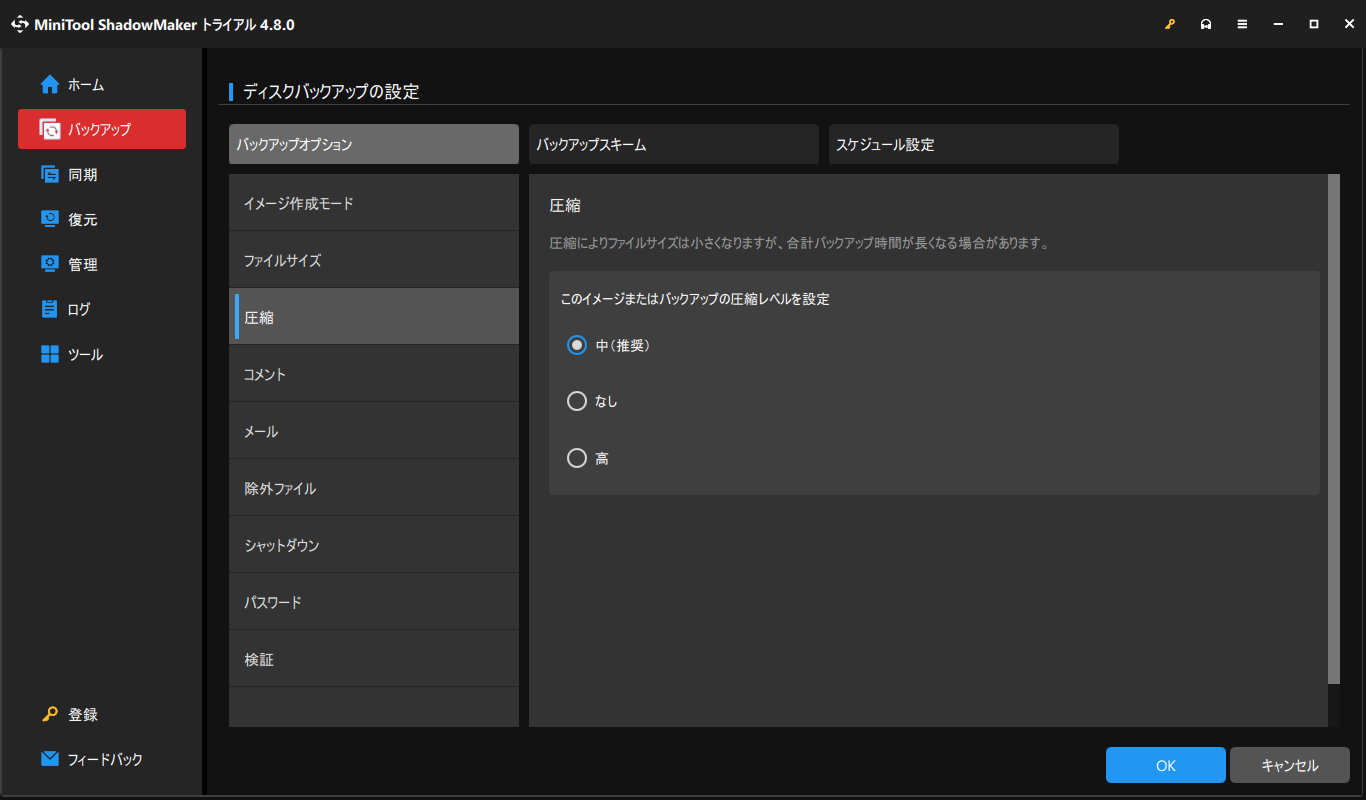Click the Sync (同期) icon
This screenshot has height=800, width=1366.
click(x=50, y=174)
